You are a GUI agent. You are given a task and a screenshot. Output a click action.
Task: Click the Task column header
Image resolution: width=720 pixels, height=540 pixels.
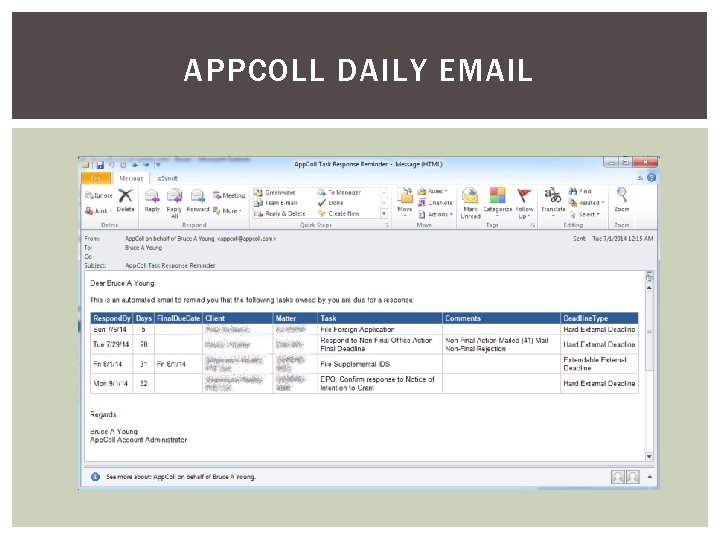(x=380, y=318)
